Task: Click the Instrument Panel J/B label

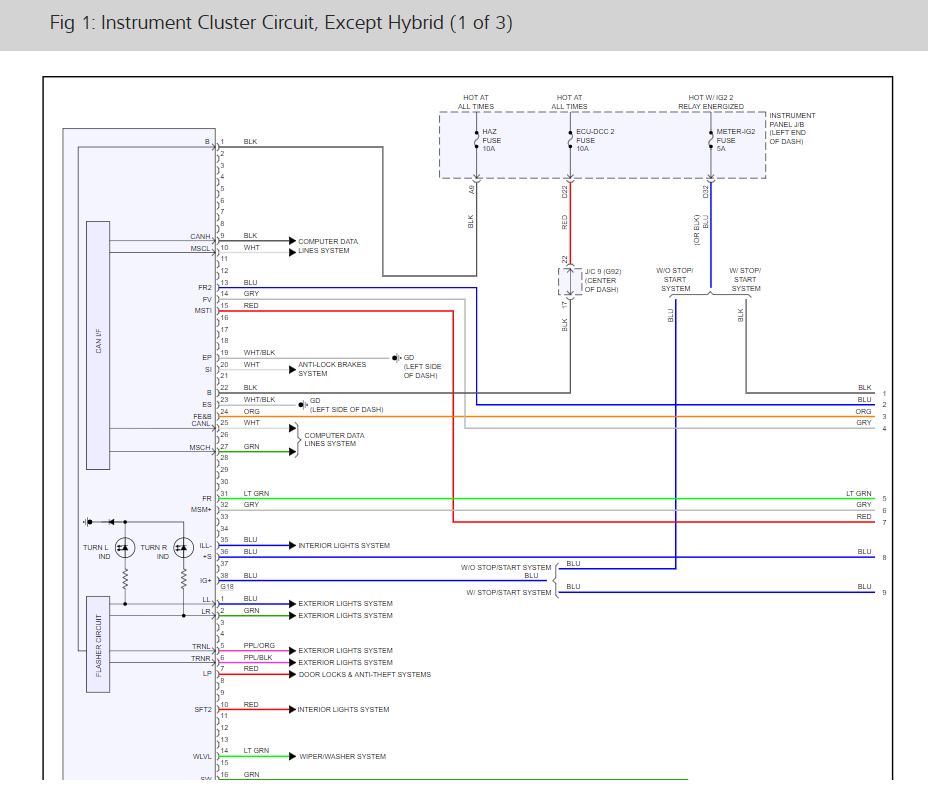Action: (x=792, y=129)
